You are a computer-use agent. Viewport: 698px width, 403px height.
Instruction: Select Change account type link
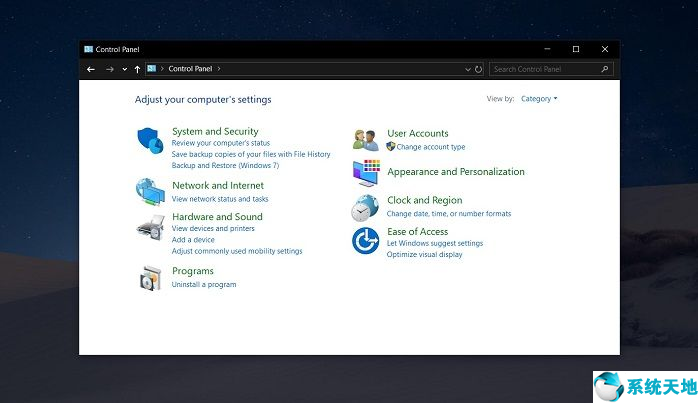pyautogui.click(x=431, y=147)
